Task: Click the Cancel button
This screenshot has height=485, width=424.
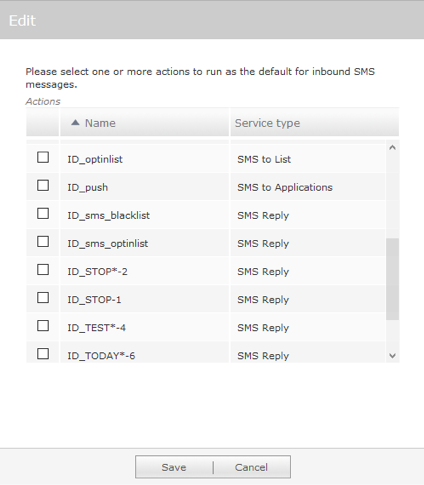Action: 252,467
